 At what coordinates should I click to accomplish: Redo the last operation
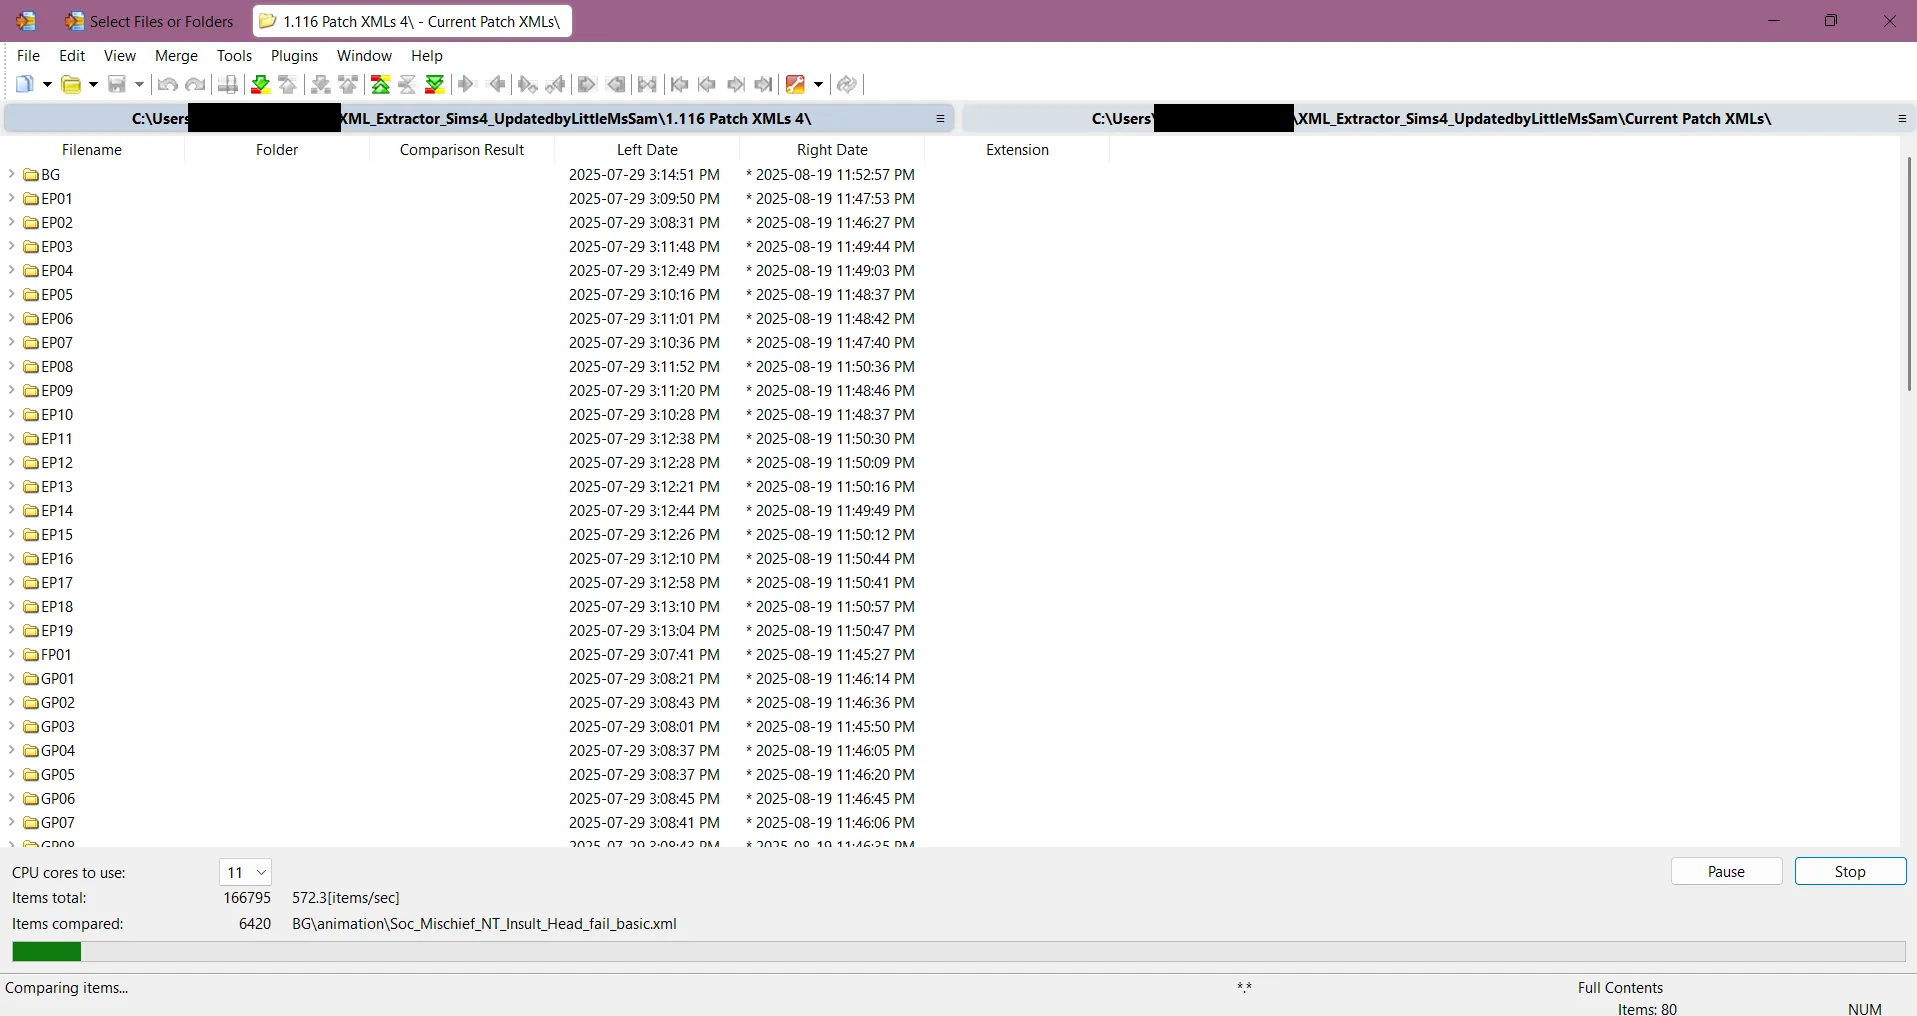point(195,85)
